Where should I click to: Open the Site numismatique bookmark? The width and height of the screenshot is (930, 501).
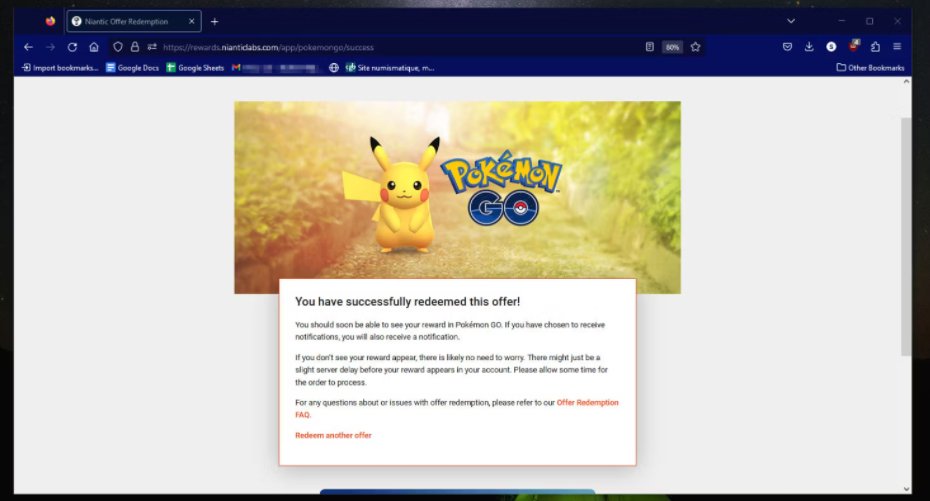click(390, 68)
